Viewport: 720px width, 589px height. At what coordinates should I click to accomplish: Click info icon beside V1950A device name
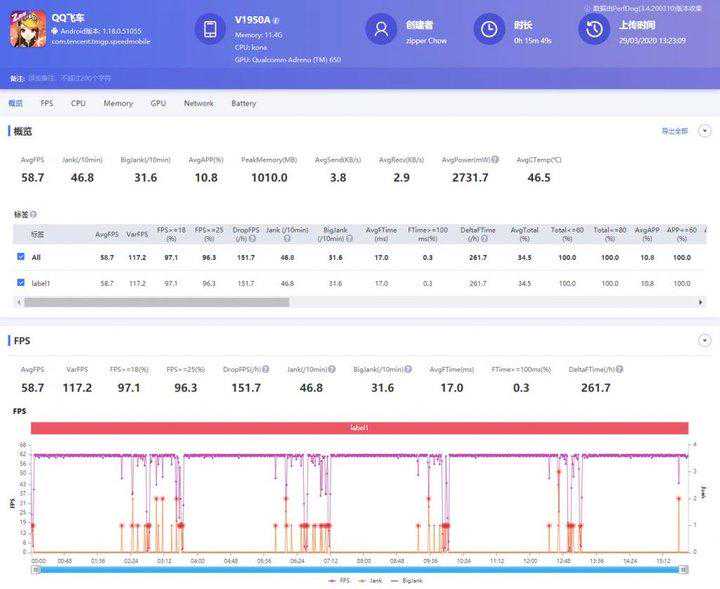276,20
